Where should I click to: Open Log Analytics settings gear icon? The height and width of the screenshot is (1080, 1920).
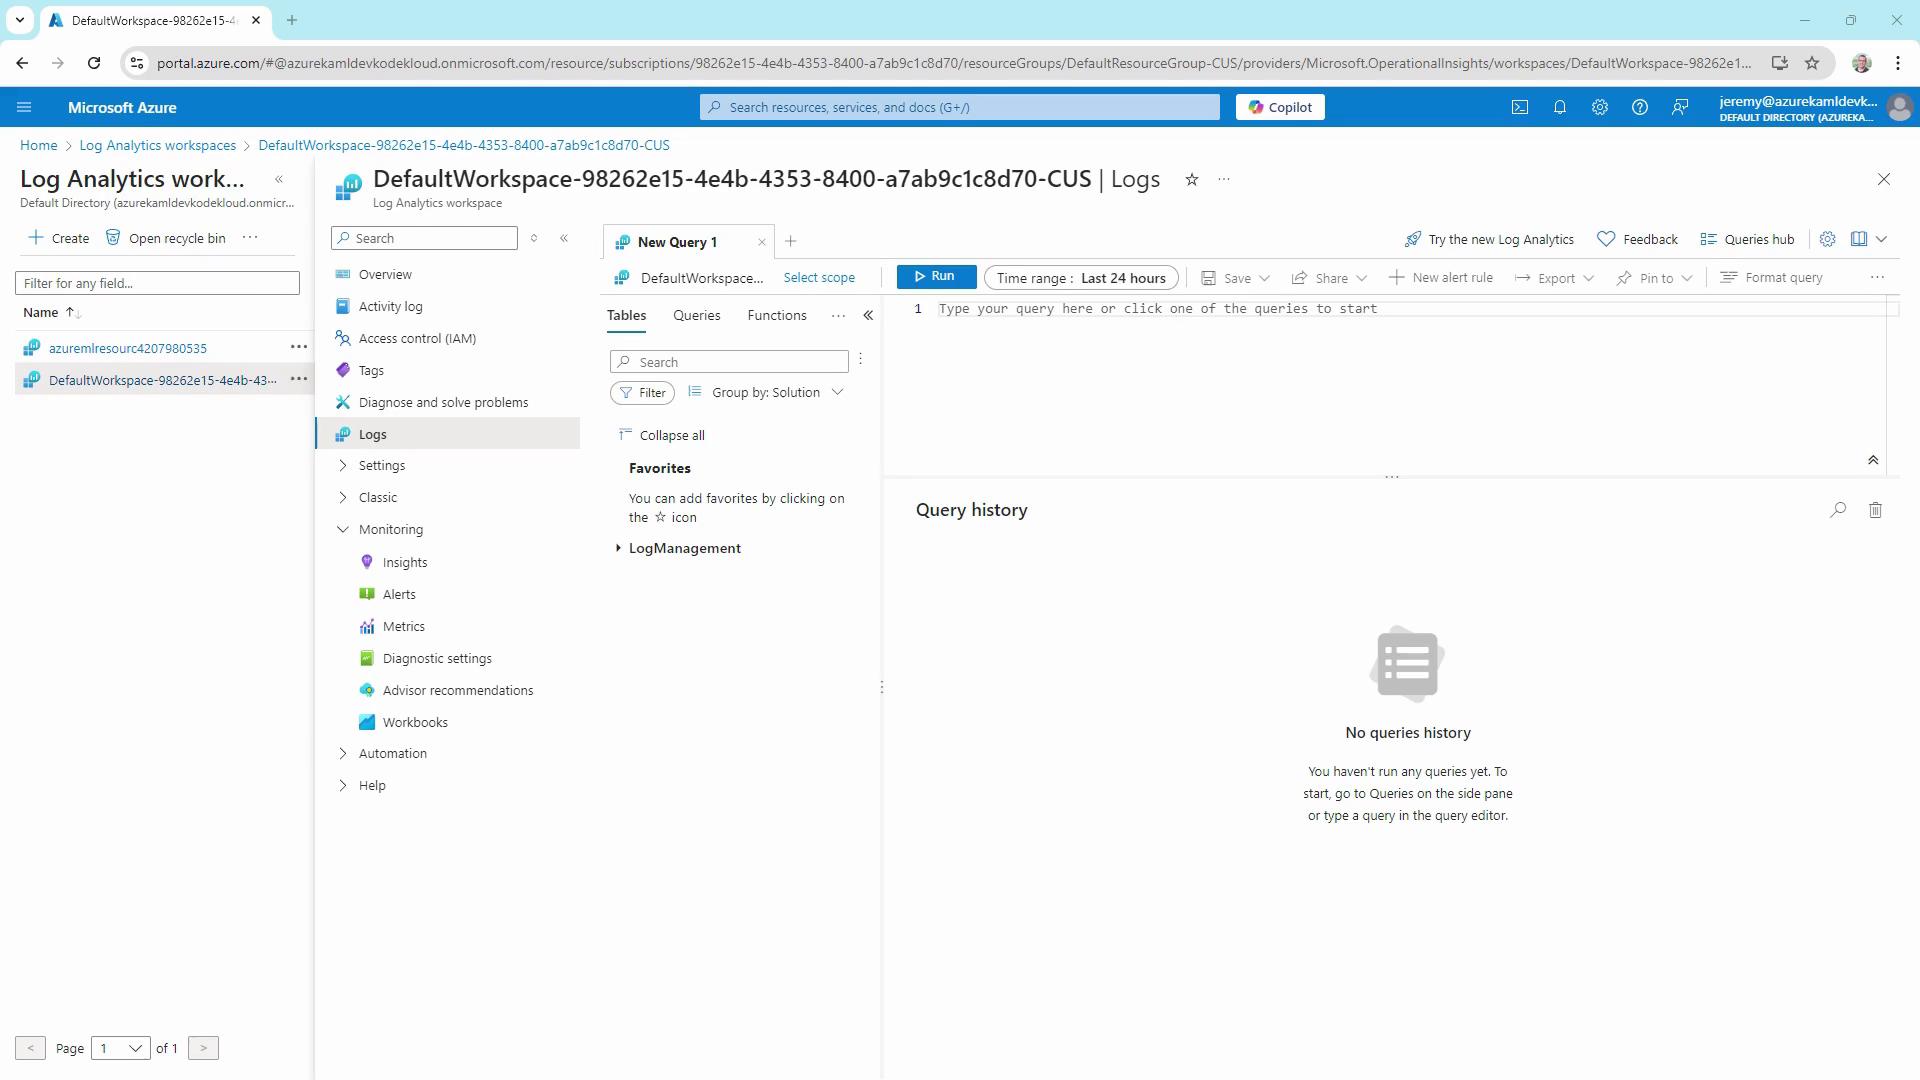click(1827, 239)
